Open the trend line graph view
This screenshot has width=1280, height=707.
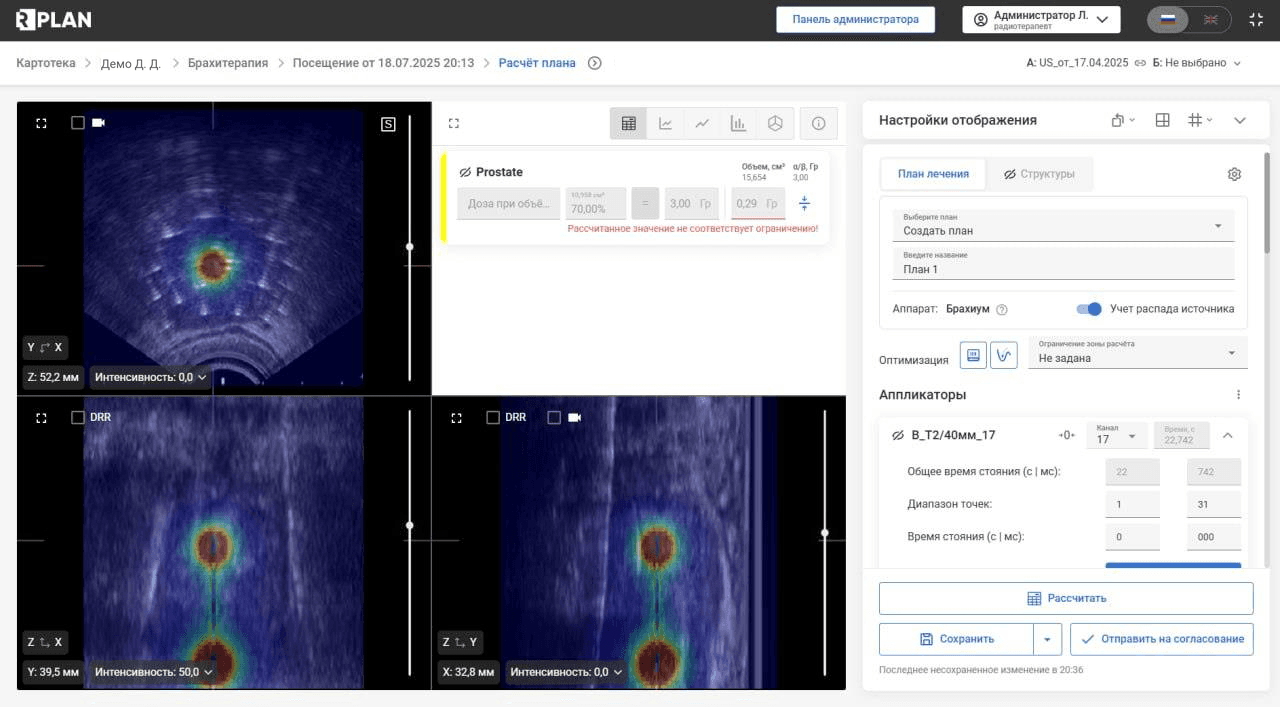pos(702,123)
